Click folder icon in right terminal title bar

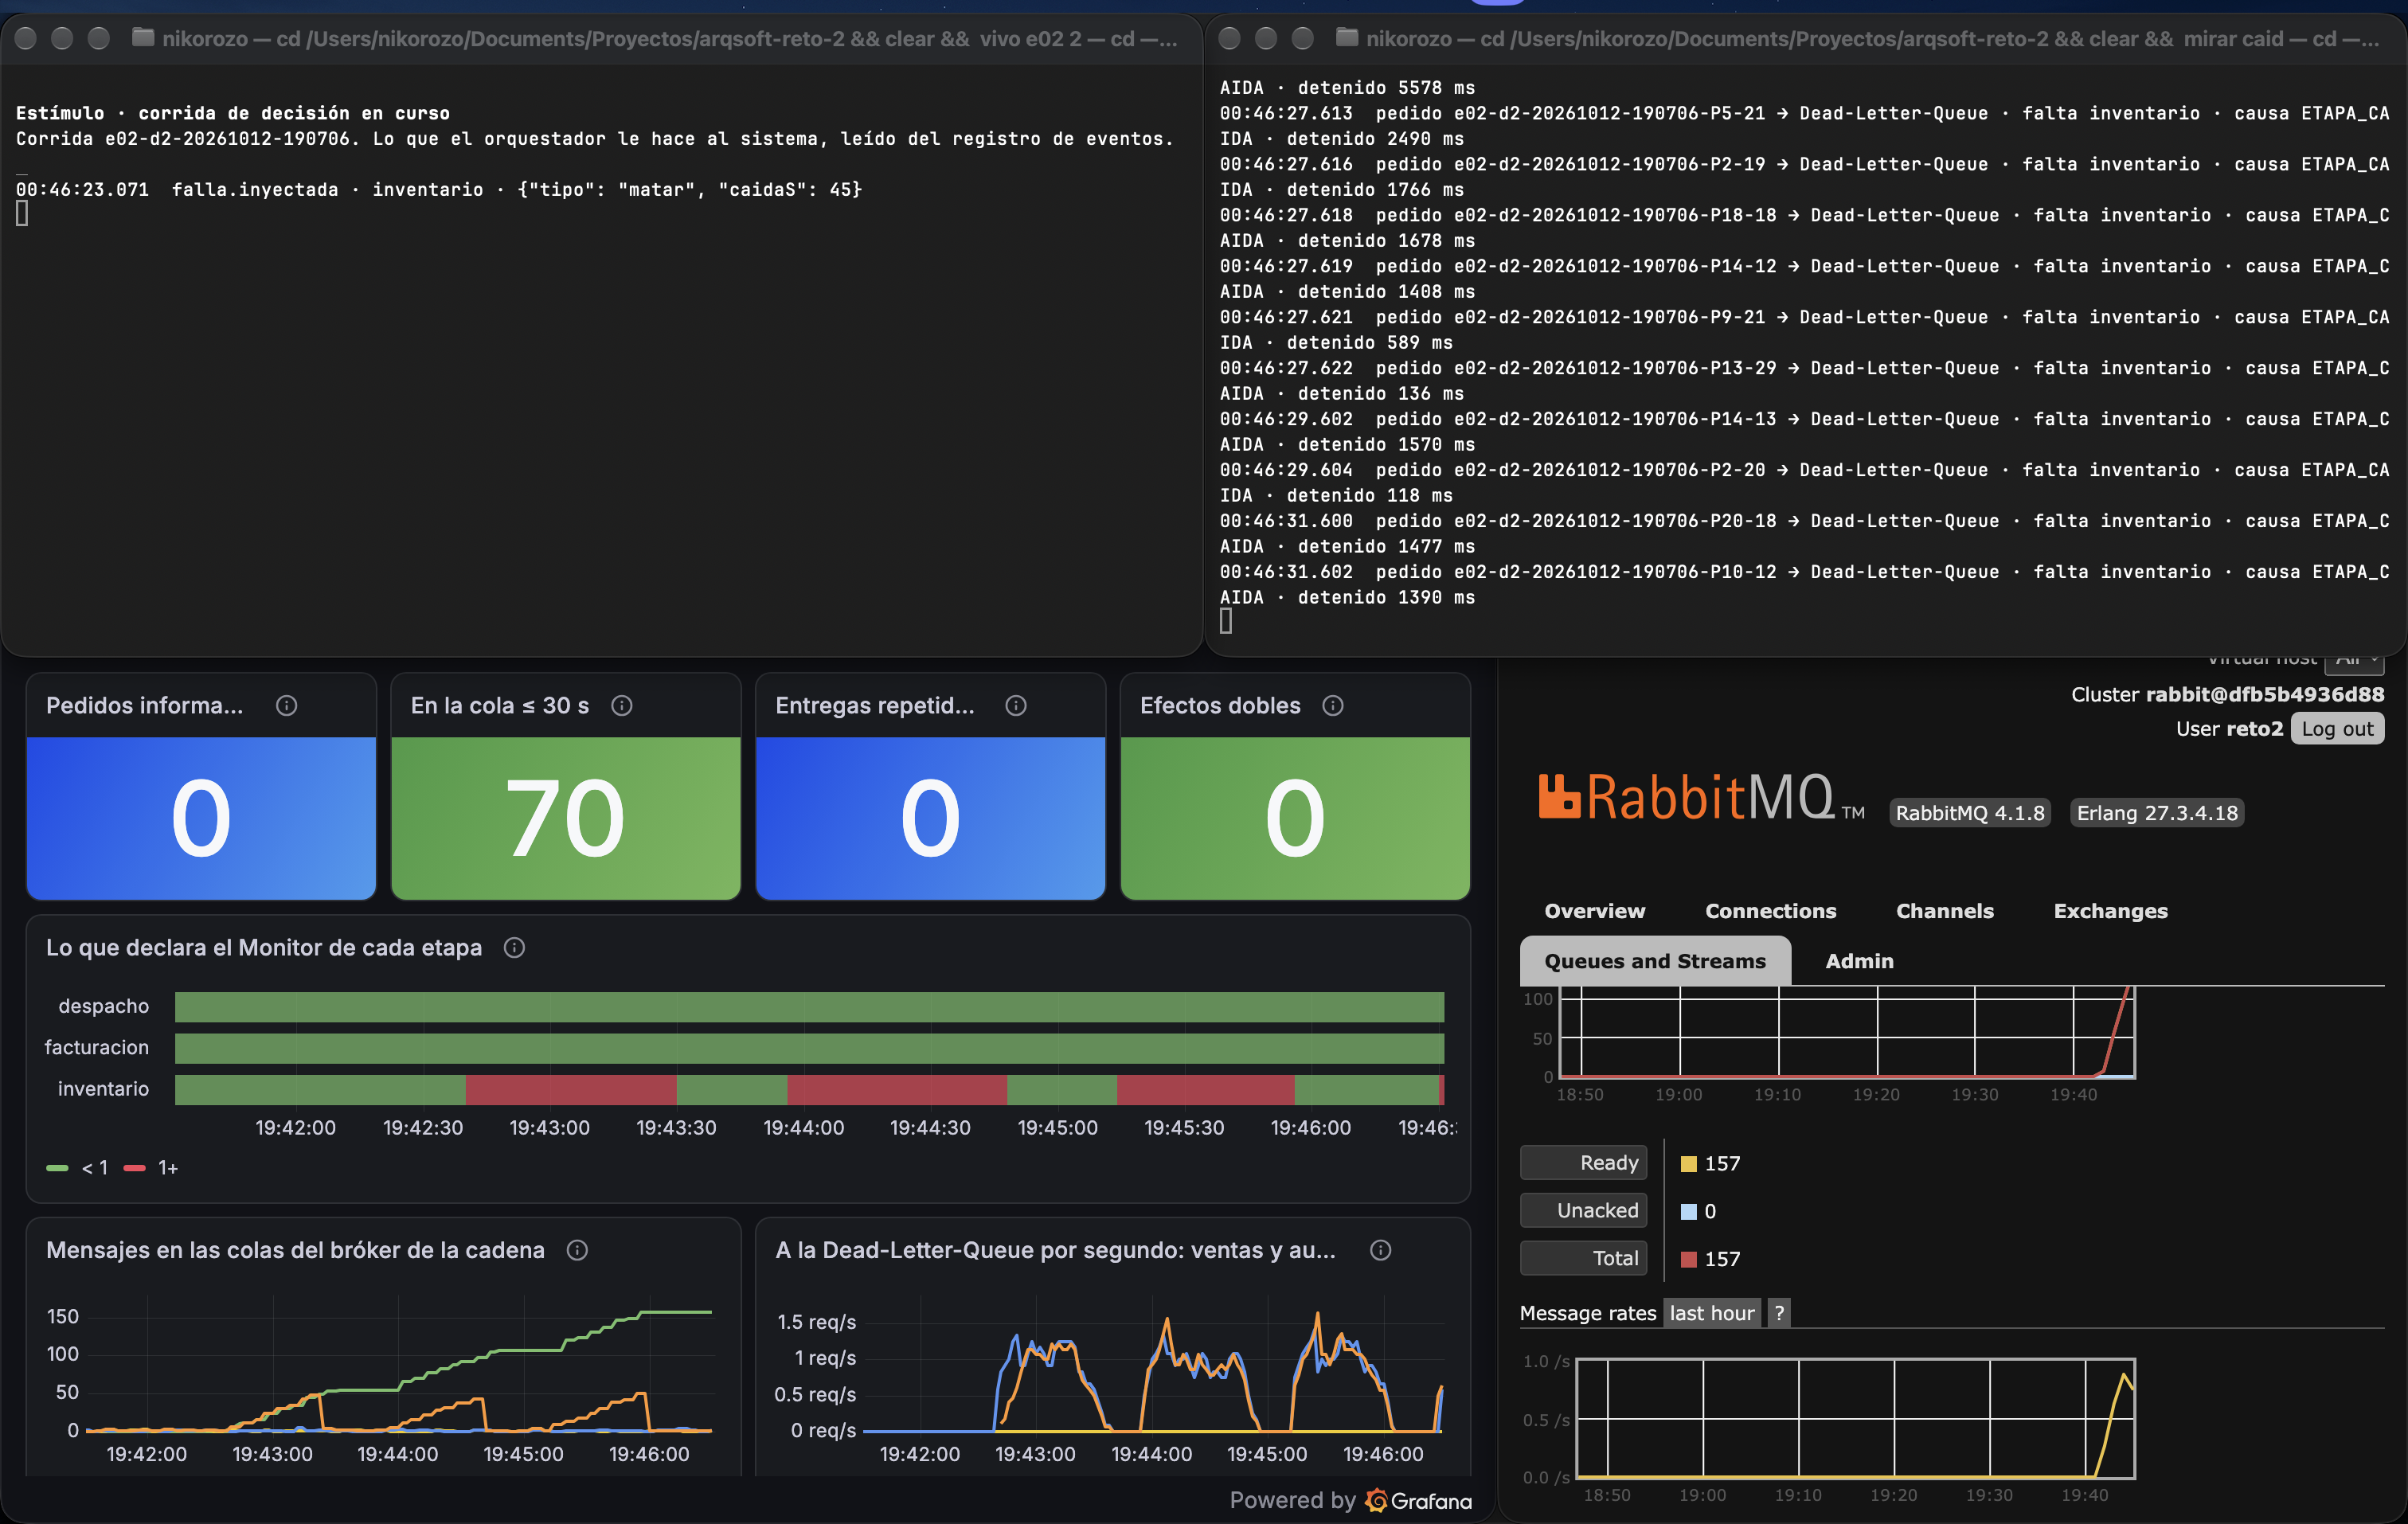click(x=1347, y=38)
